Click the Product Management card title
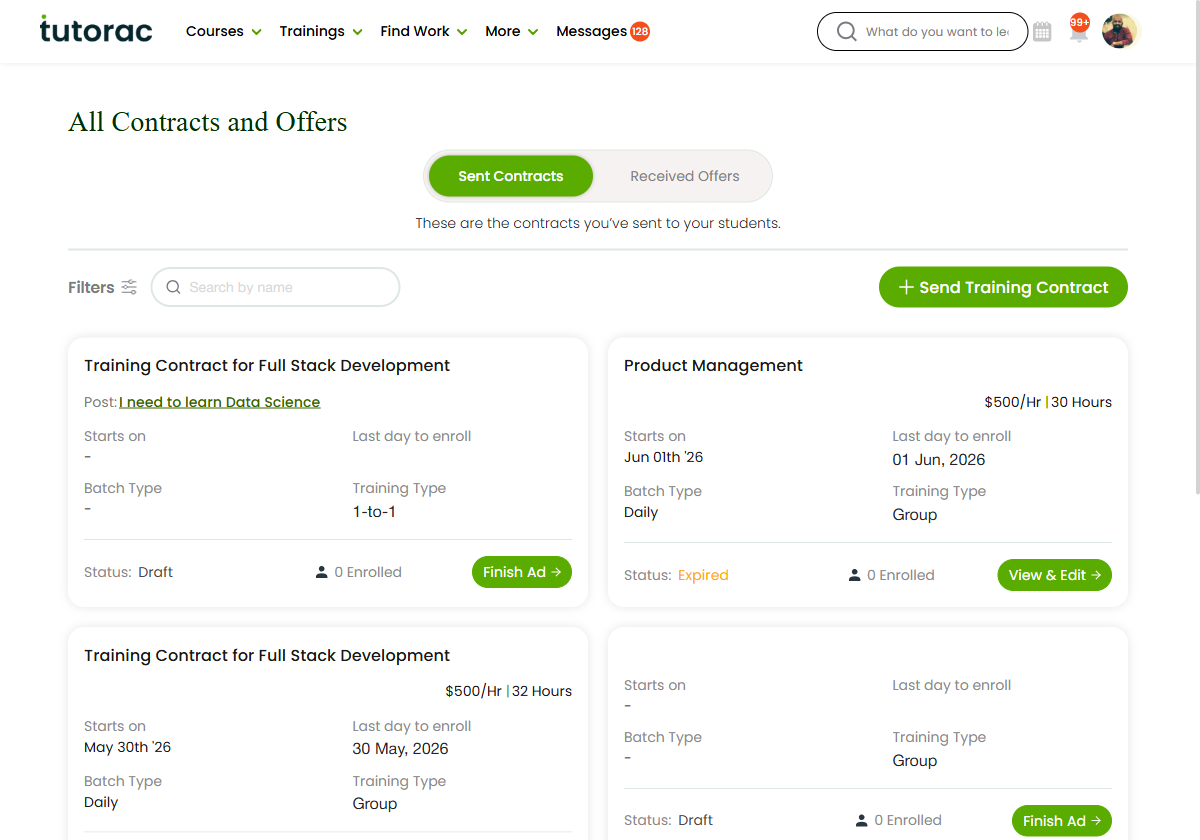Image resolution: width=1200 pixels, height=840 pixels. click(713, 366)
